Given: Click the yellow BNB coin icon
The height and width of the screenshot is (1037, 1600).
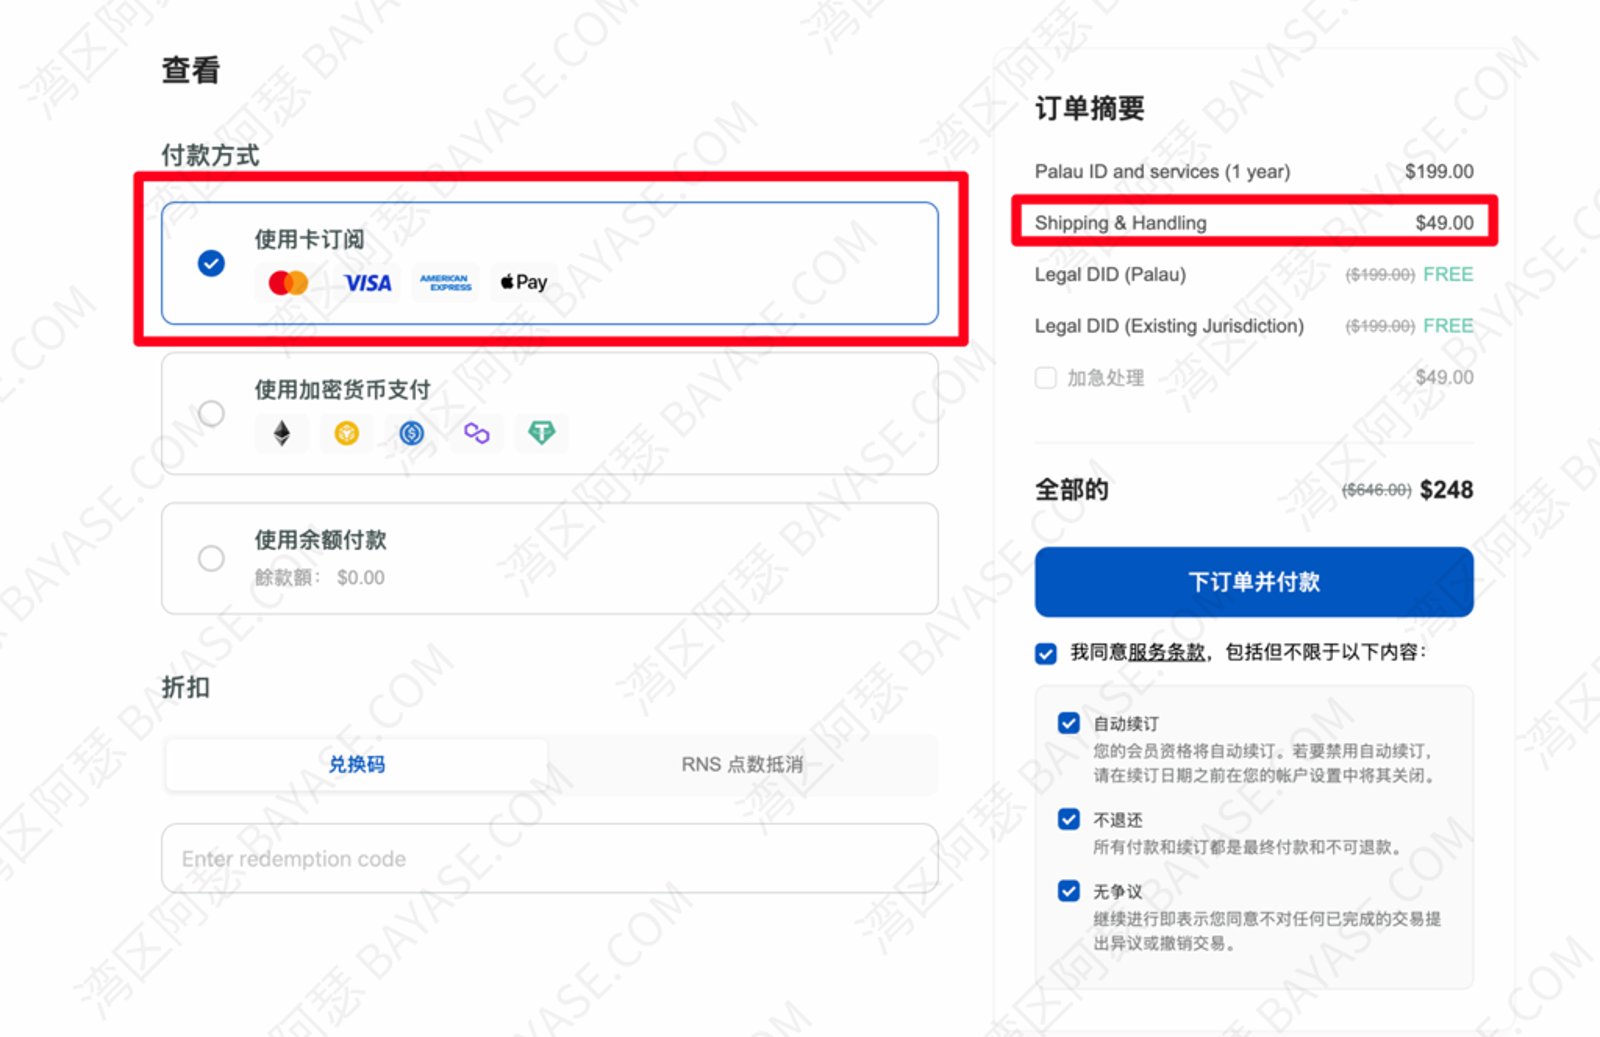Looking at the screenshot, I should point(347,433).
